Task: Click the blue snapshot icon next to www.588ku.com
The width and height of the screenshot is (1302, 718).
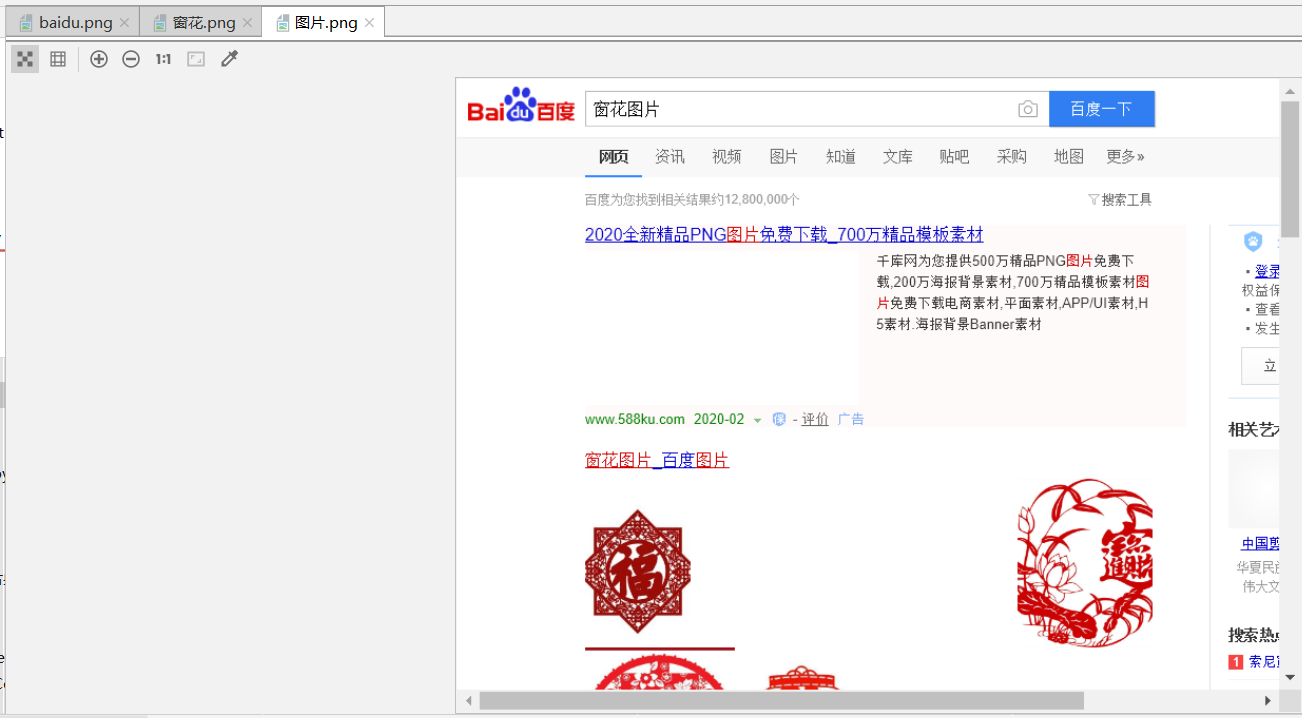Action: click(x=778, y=419)
